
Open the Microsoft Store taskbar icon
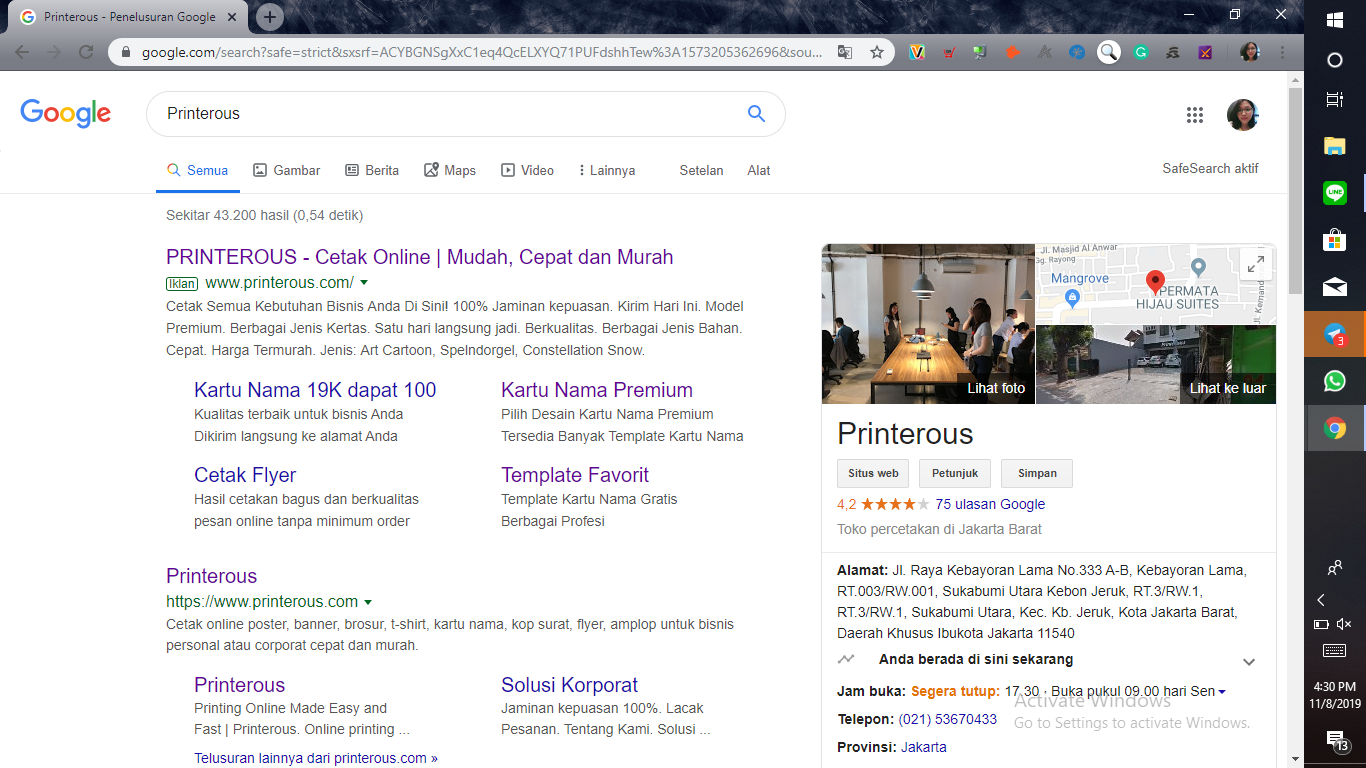click(1335, 240)
